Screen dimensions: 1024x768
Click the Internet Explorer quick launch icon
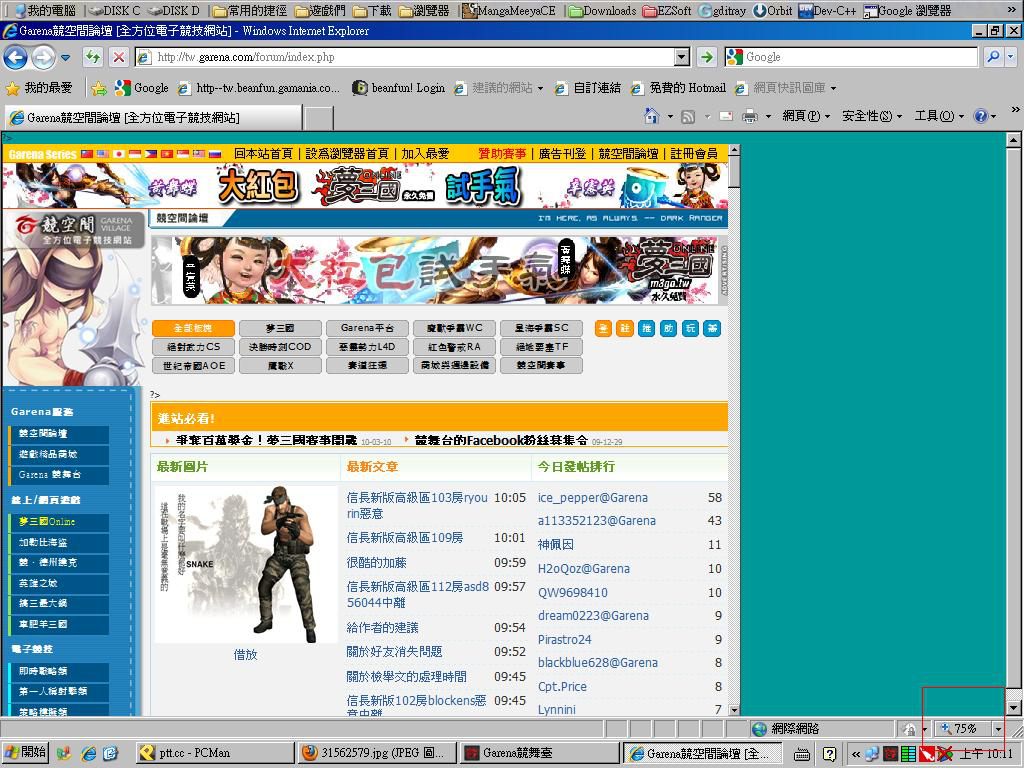tap(88, 754)
